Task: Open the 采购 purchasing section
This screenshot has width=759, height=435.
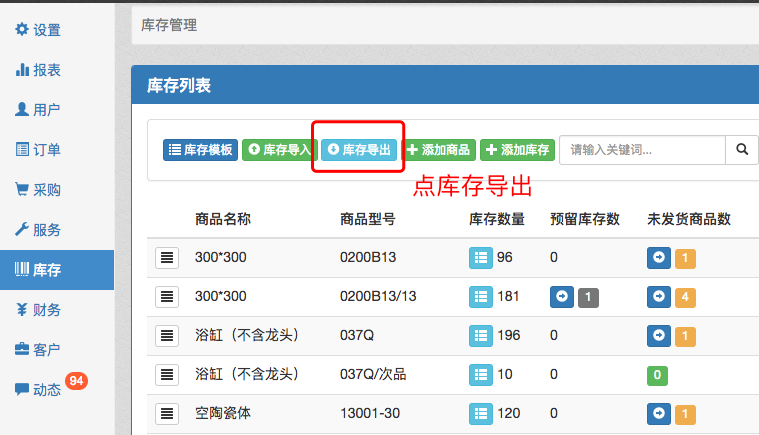Action: 38,190
